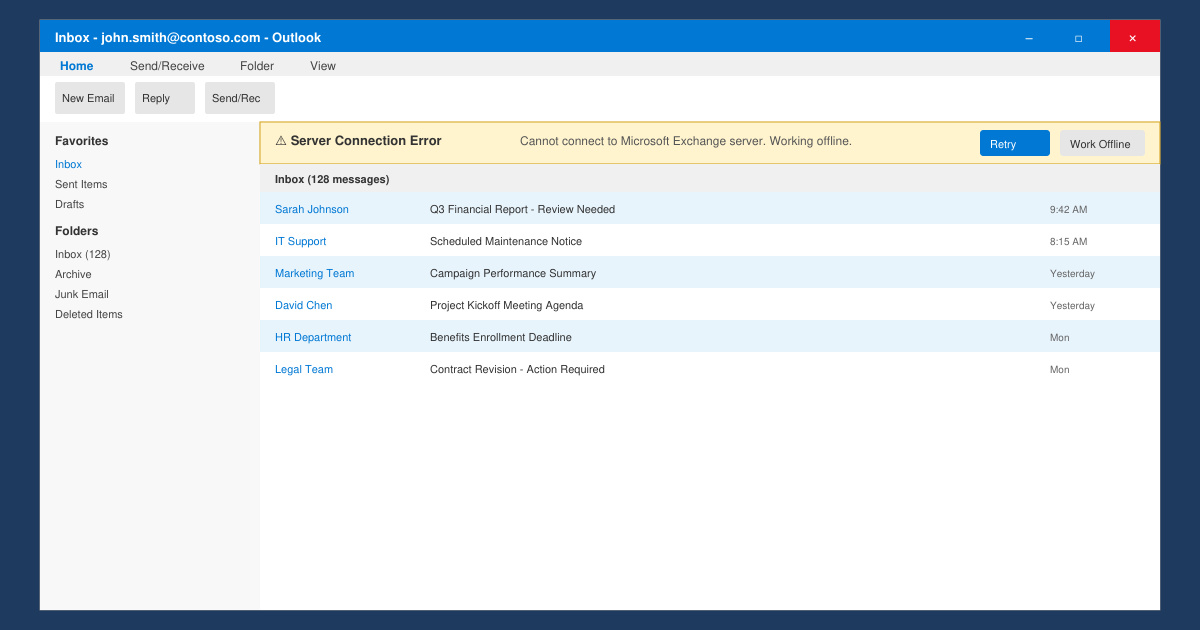Click the 8:15 AM timestamp
The image size is (1200, 630).
(x=1068, y=241)
